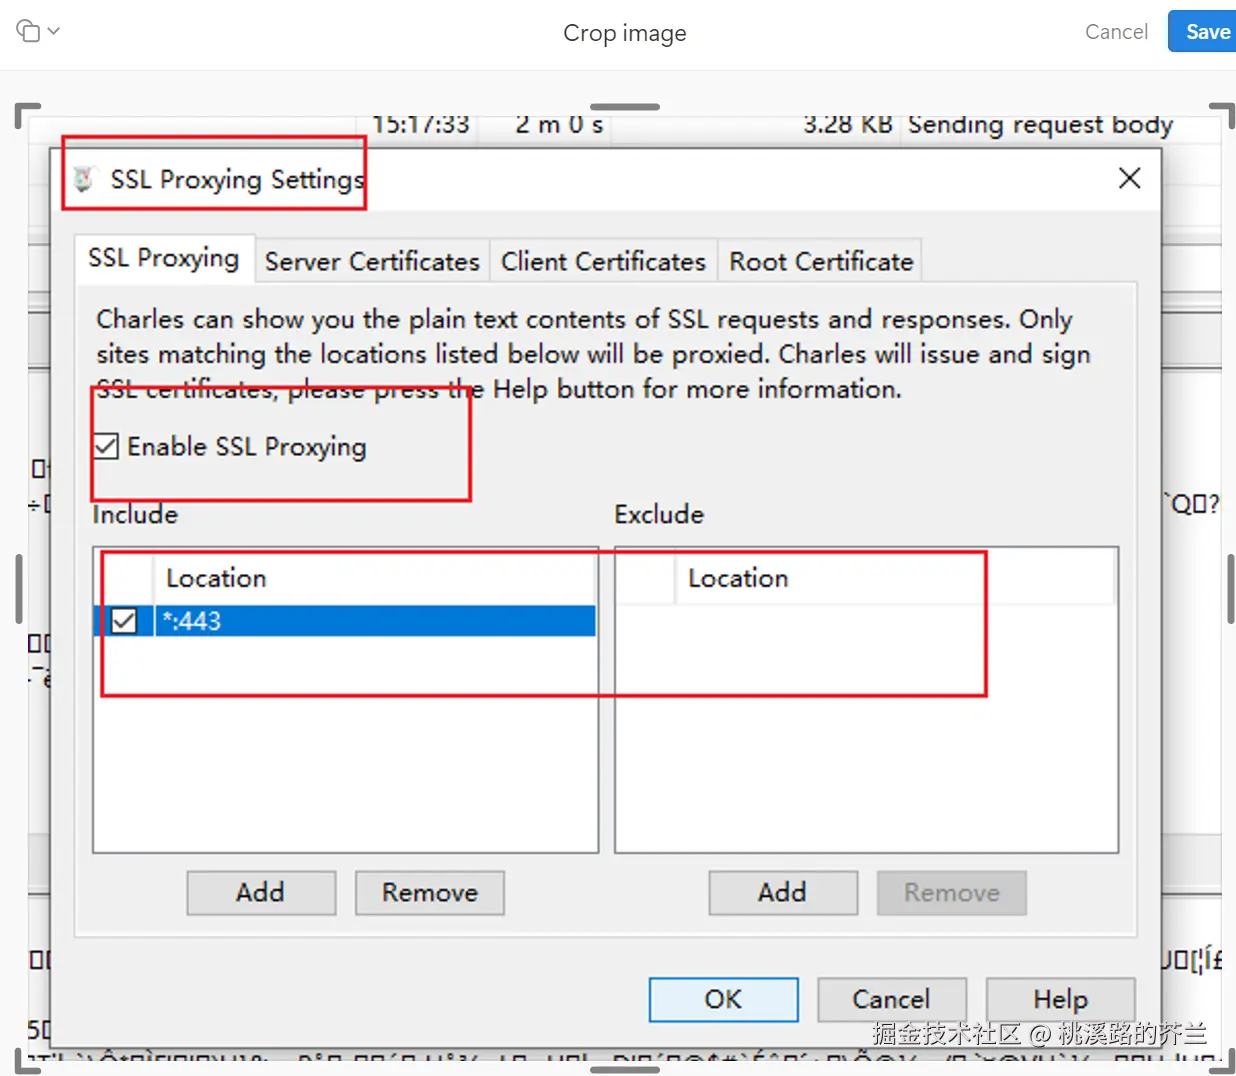This screenshot has height=1076, width=1236.
Task: Grab the right crop edge handle
Action: [1231, 590]
